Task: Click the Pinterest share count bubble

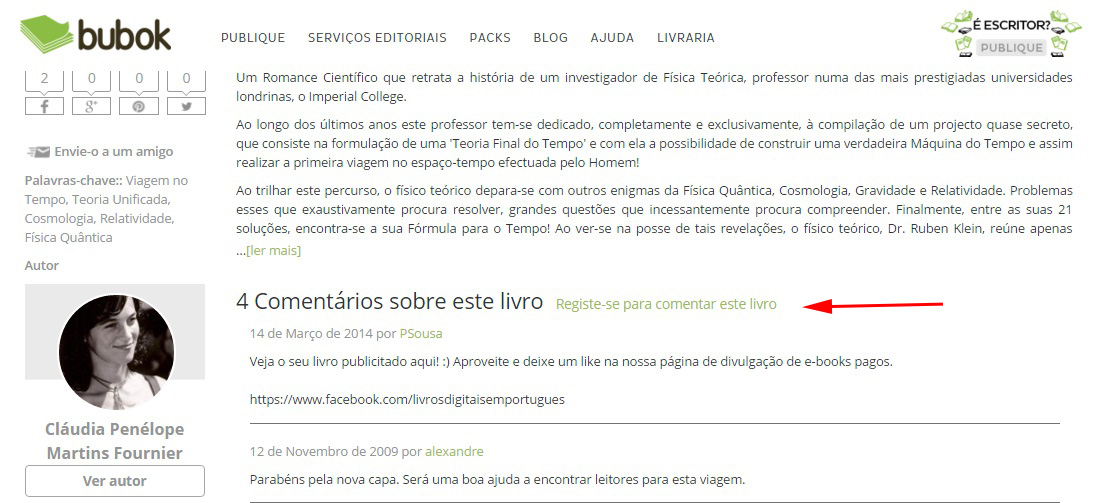Action: pos(138,81)
